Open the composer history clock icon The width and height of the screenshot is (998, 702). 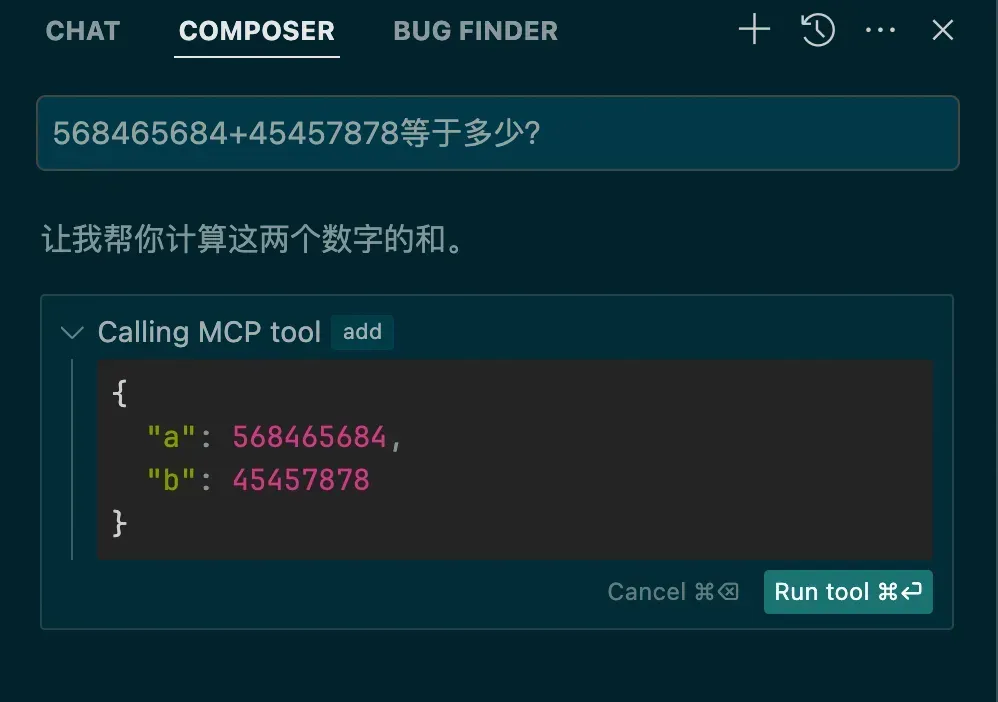(818, 30)
